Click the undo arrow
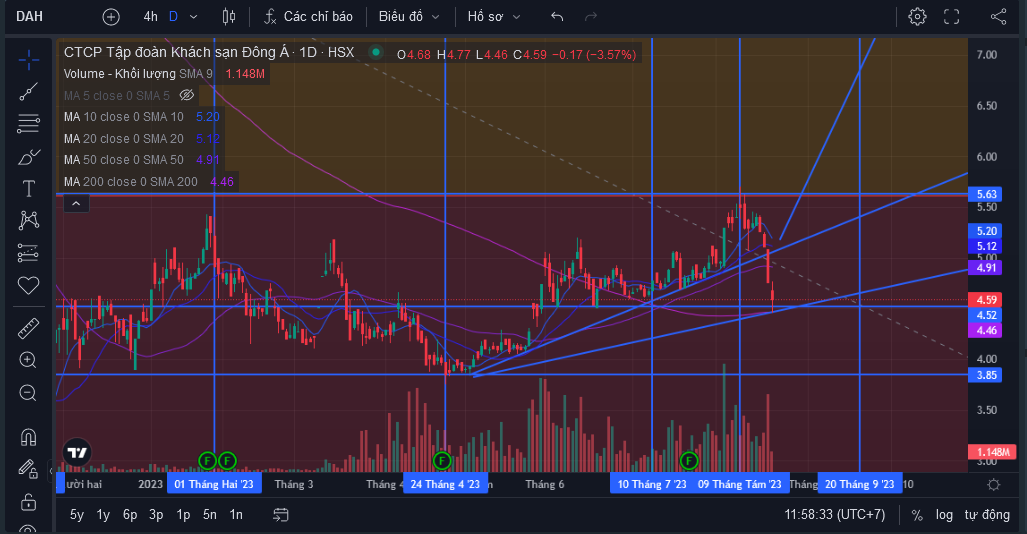 (x=557, y=16)
